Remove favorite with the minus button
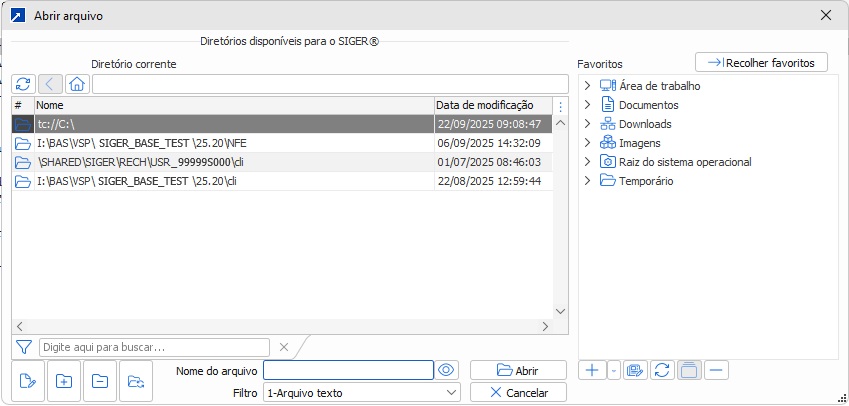This screenshot has height=406, width=849. tap(716, 370)
